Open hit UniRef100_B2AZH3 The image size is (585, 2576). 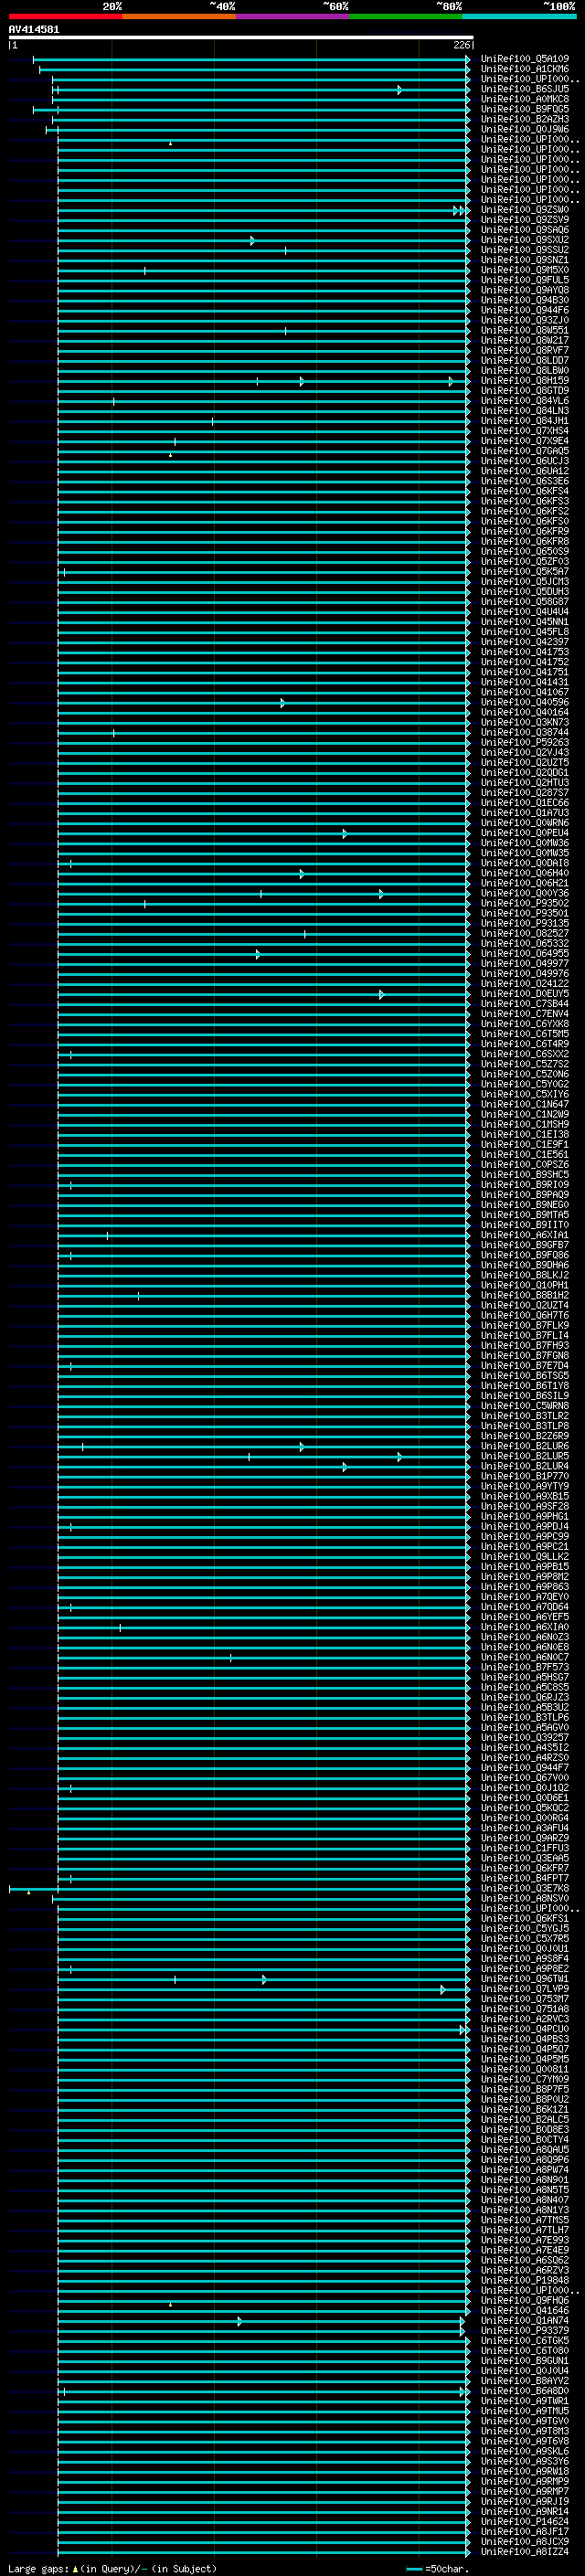tap(525, 119)
